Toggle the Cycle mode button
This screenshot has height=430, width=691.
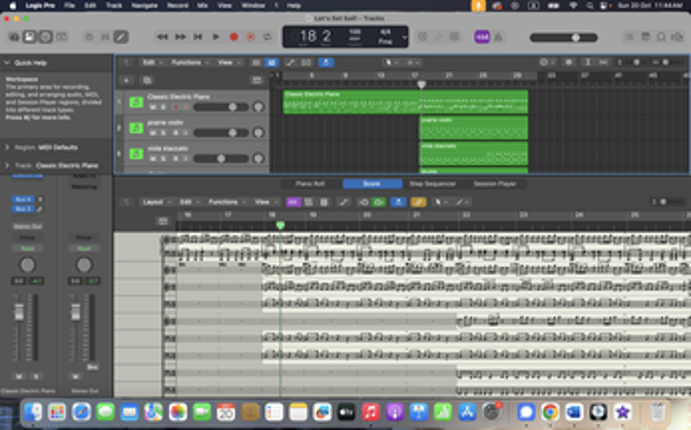click(x=267, y=37)
